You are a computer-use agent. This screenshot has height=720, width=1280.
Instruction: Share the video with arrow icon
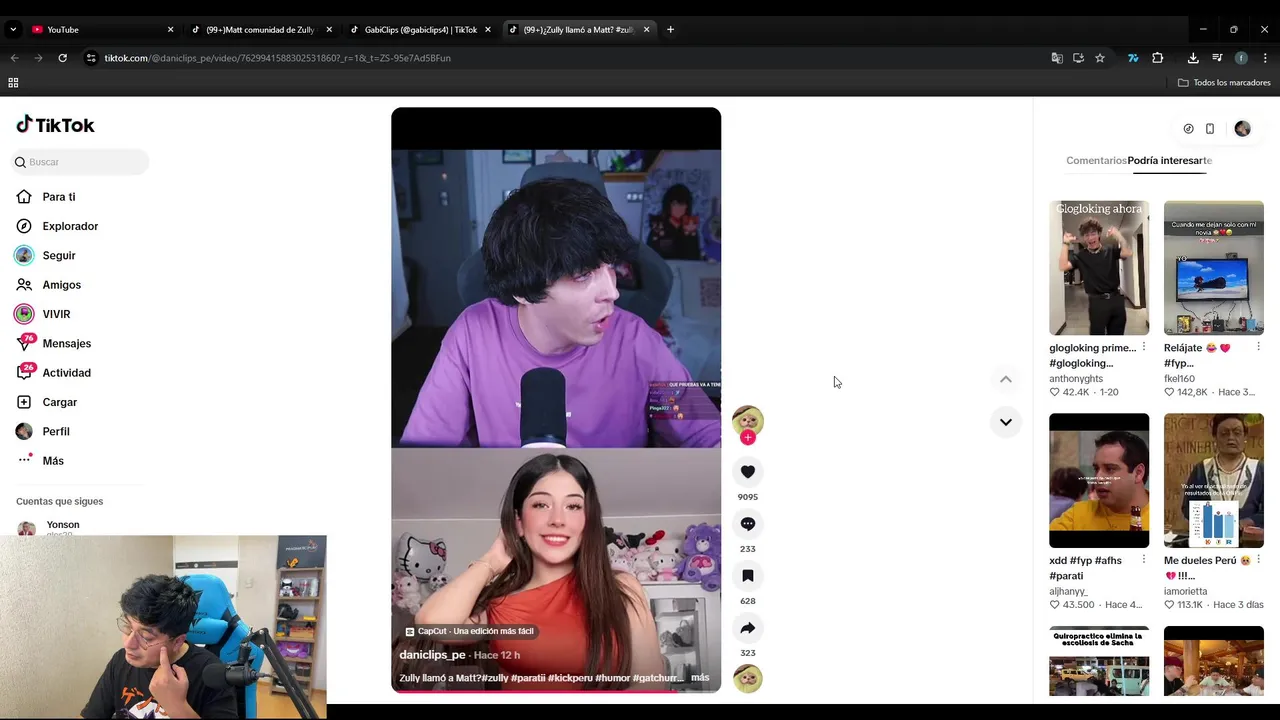(748, 628)
